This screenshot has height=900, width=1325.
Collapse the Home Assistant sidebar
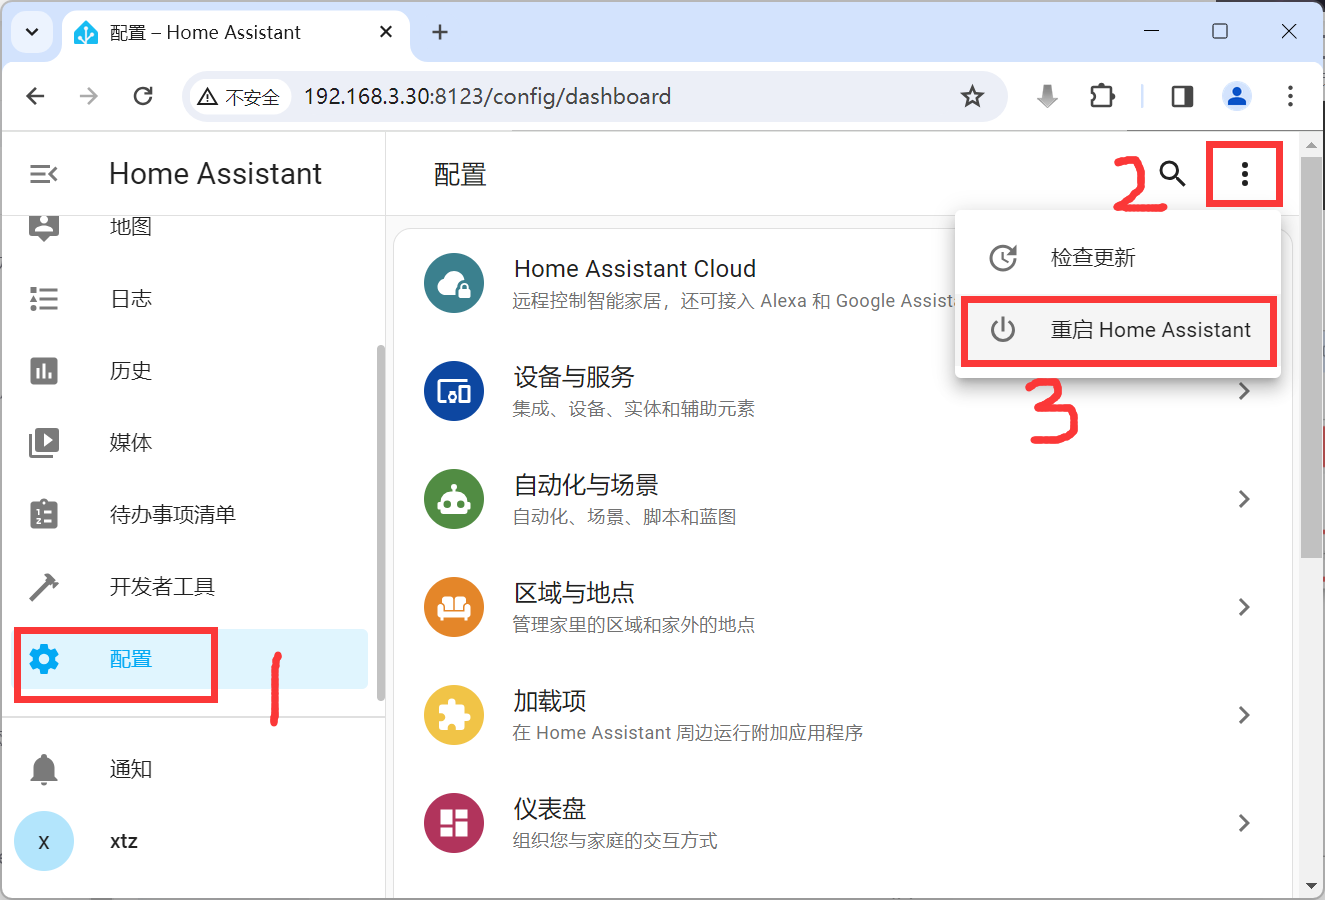[42, 173]
